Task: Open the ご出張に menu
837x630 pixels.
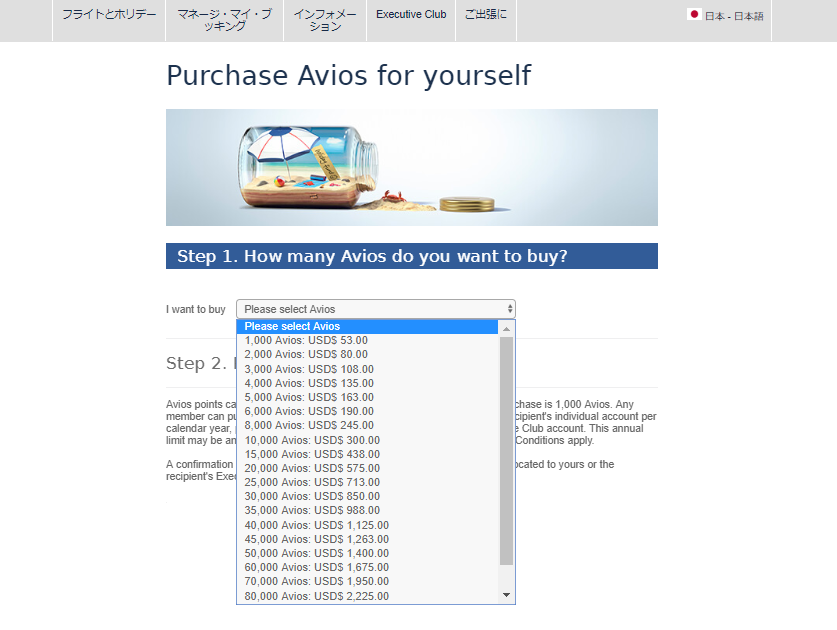Action: (486, 15)
